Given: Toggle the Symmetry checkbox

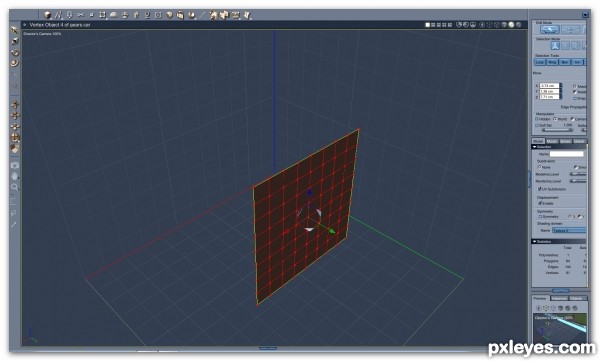Looking at the screenshot, I should [x=540, y=217].
